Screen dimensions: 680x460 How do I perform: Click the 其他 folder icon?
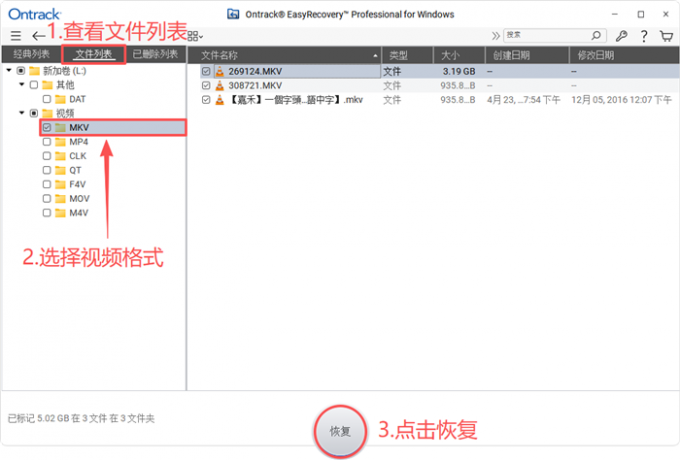coord(47,85)
